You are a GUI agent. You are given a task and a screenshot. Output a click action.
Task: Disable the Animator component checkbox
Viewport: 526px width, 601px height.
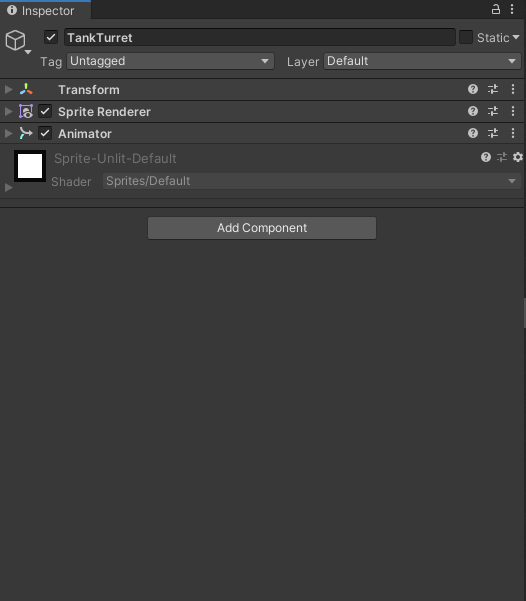45,133
